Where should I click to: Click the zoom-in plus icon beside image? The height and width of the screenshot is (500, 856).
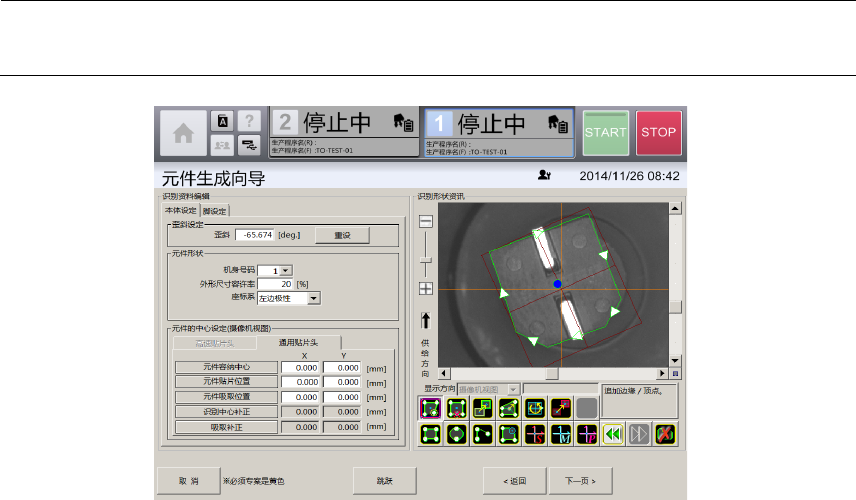[426, 289]
